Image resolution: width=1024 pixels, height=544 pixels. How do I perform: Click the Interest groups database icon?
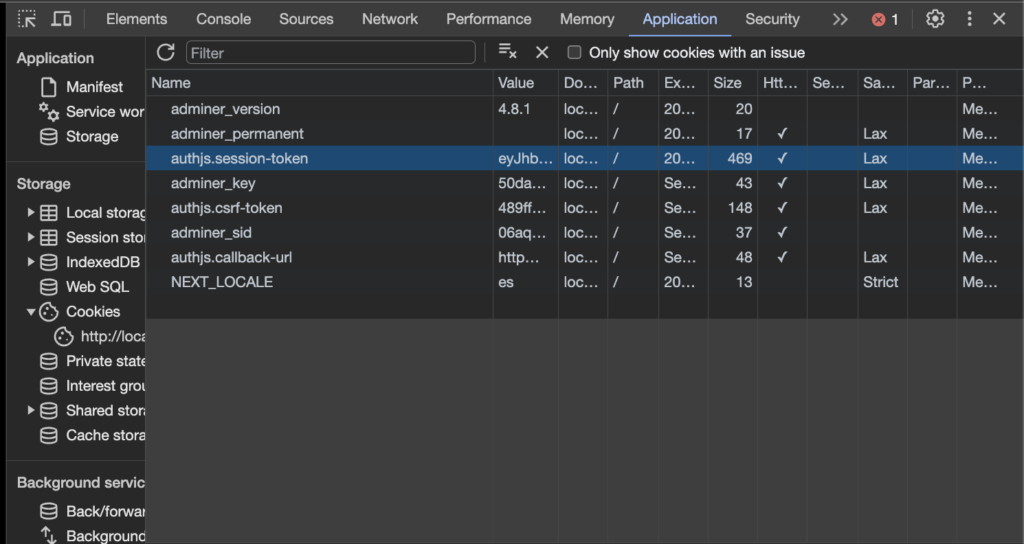(49, 386)
